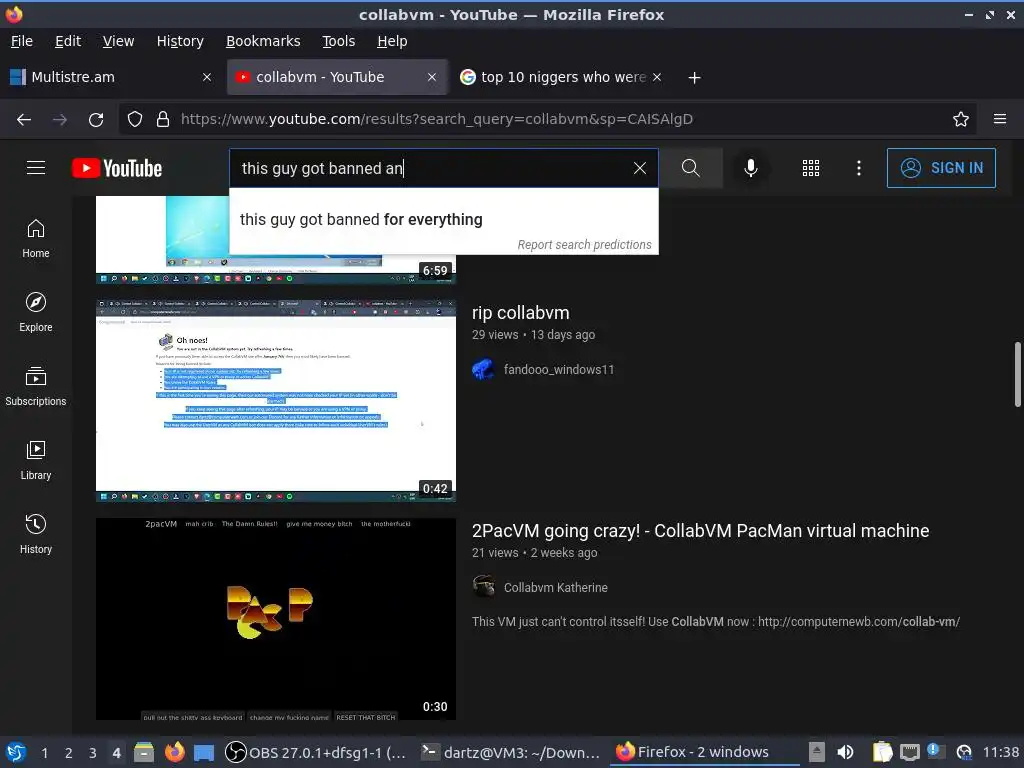Screen dimensions: 1024x768
Task: Reload the current page
Action: 96,120
